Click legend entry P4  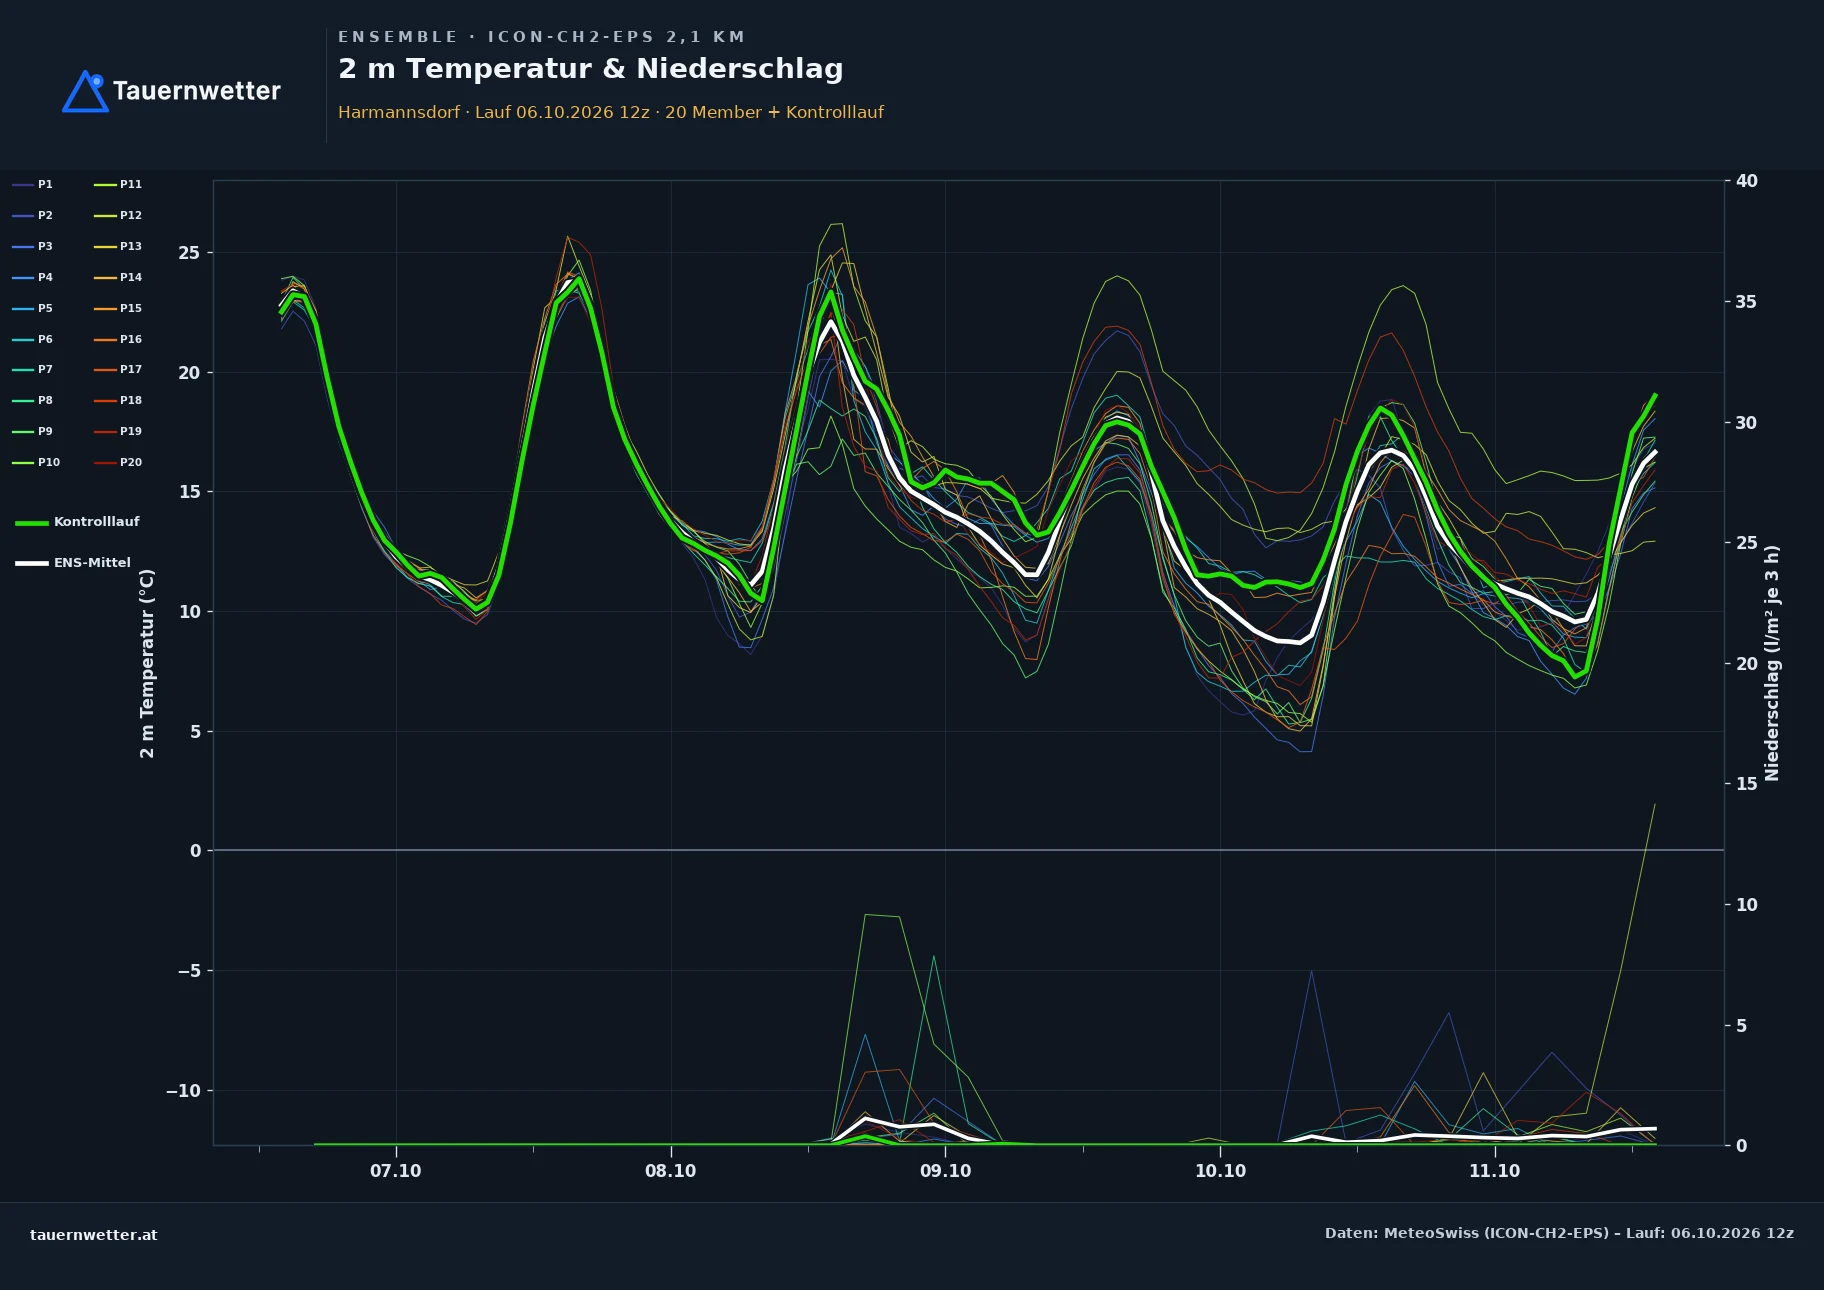[x=33, y=277]
